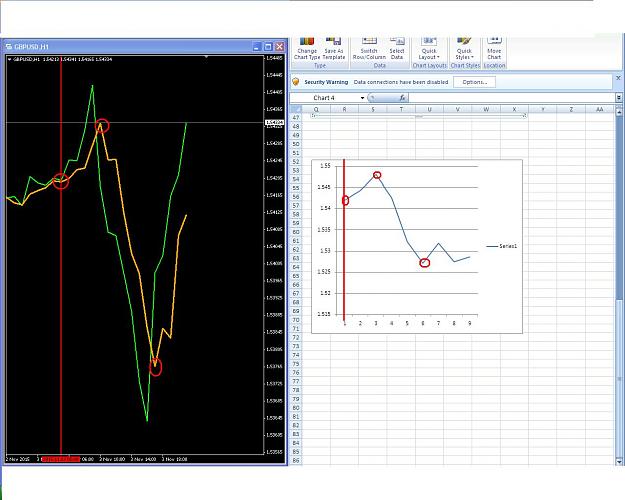Viewport: 625px width, 500px height.
Task: Open the Name Box dropdown arrow
Action: [362, 98]
